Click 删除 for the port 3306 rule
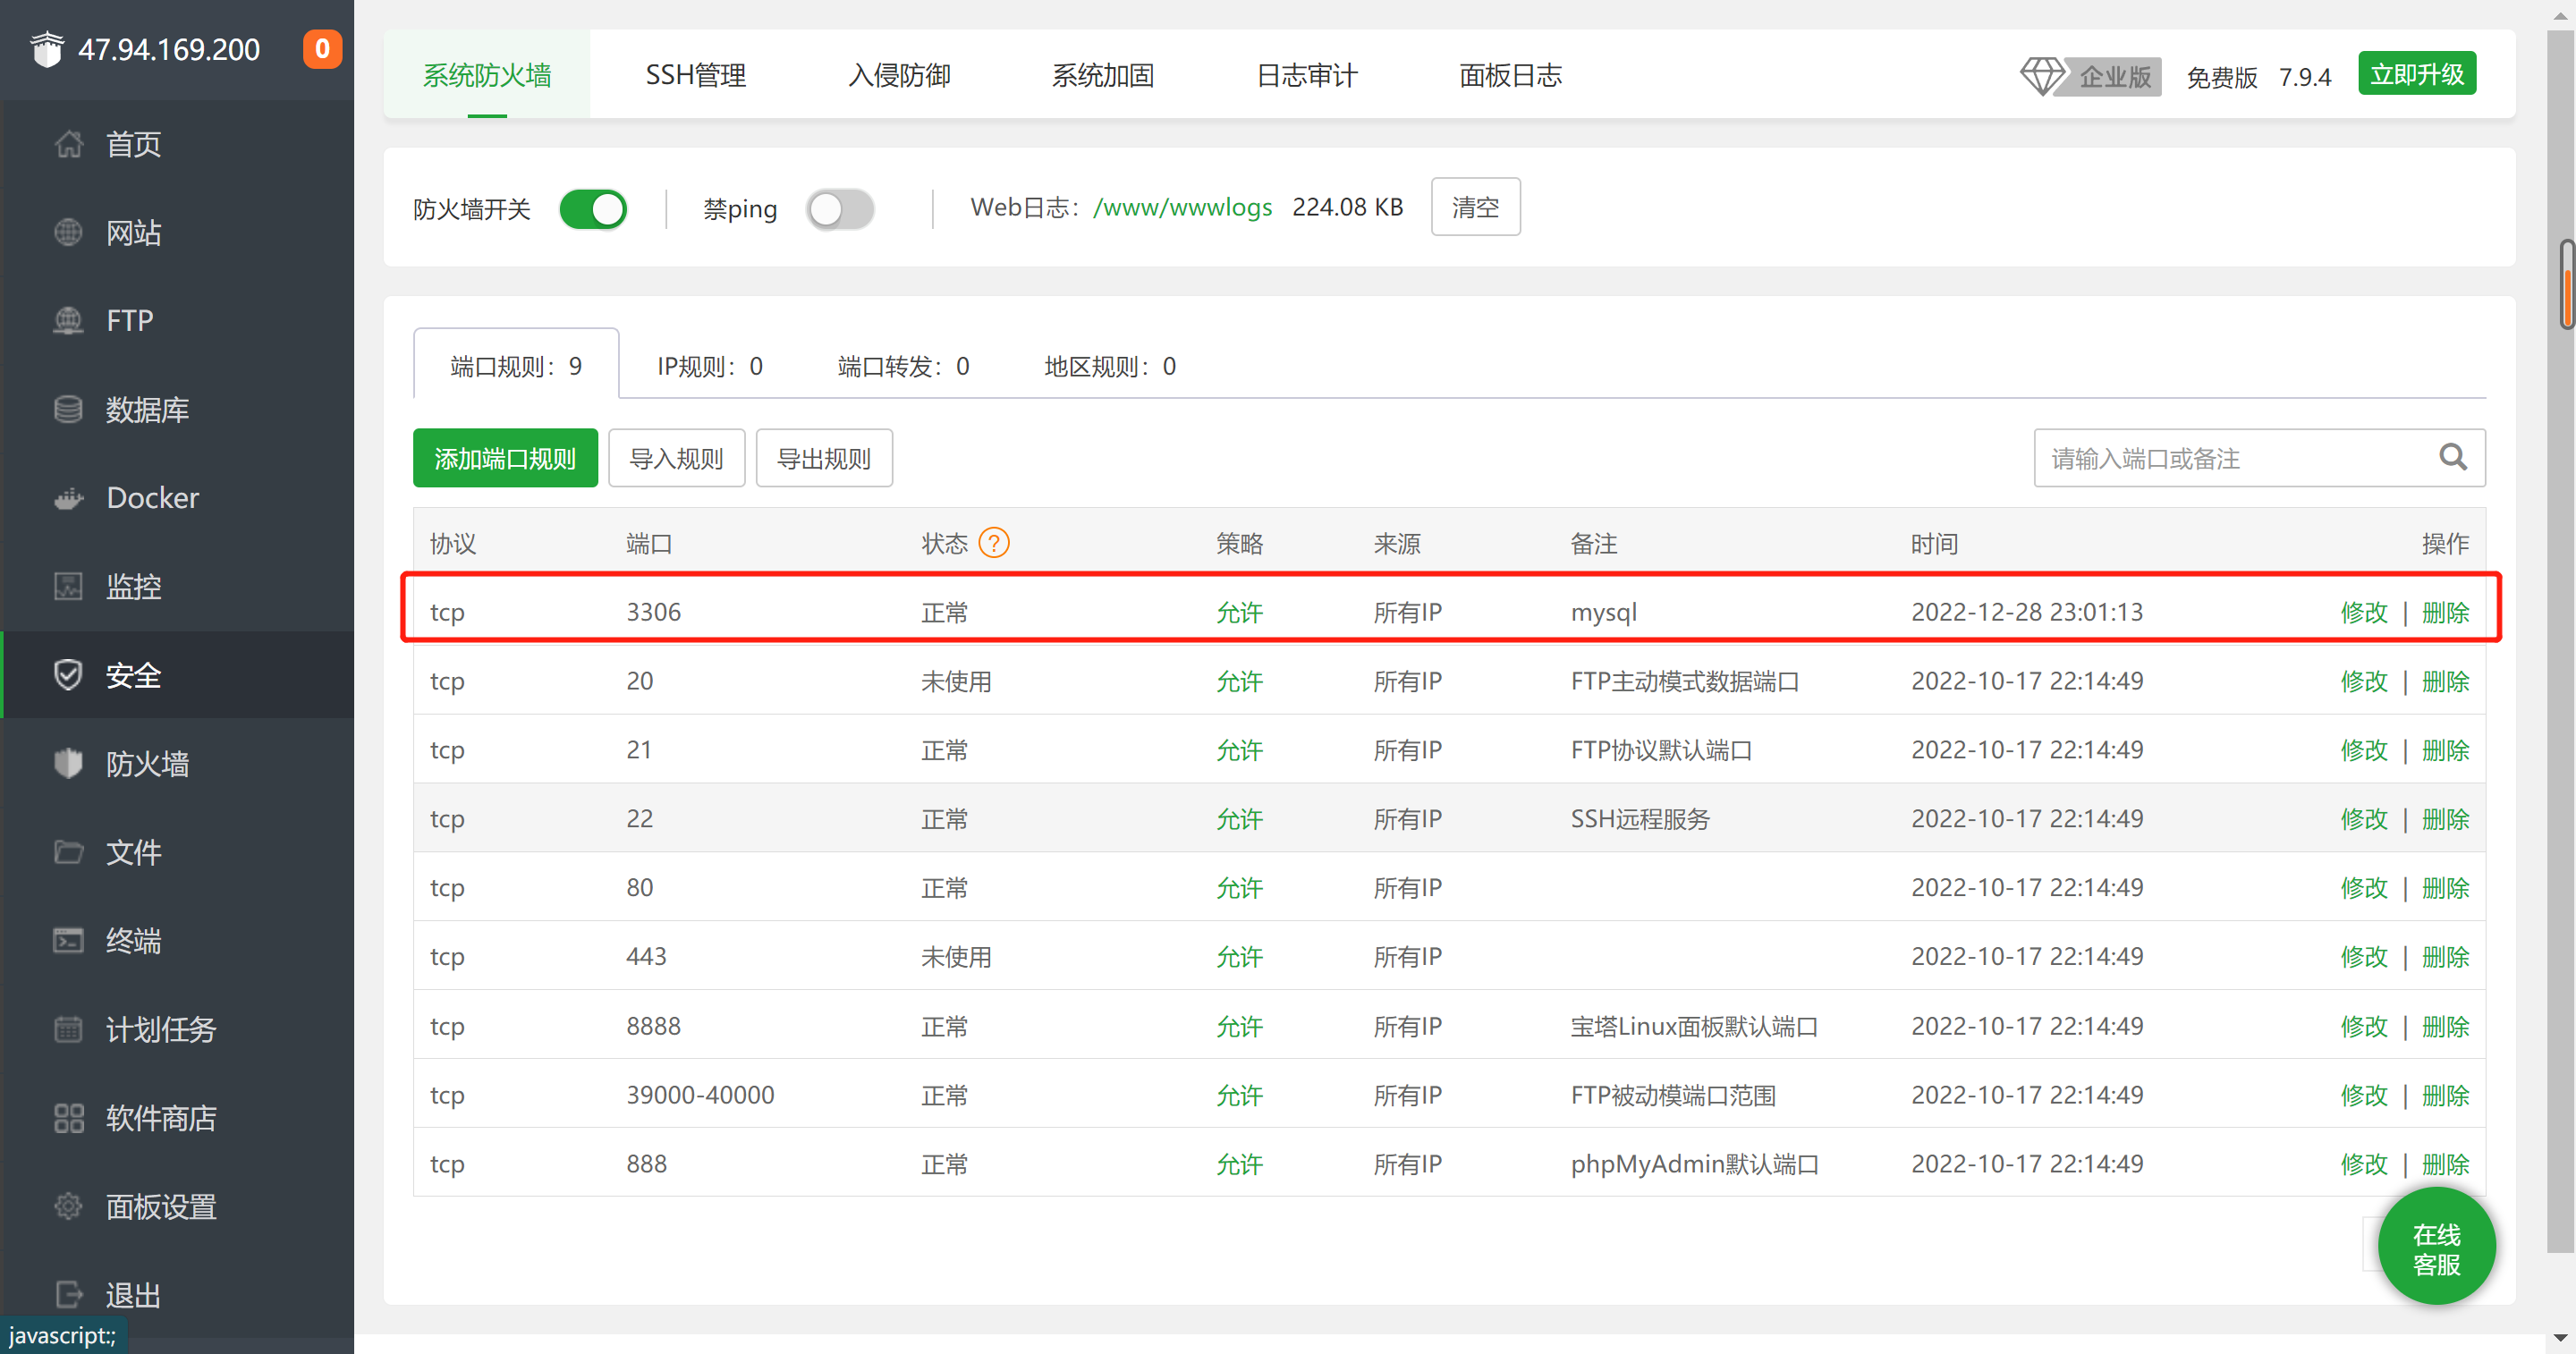This screenshot has width=2576, height=1354. 2444,612
